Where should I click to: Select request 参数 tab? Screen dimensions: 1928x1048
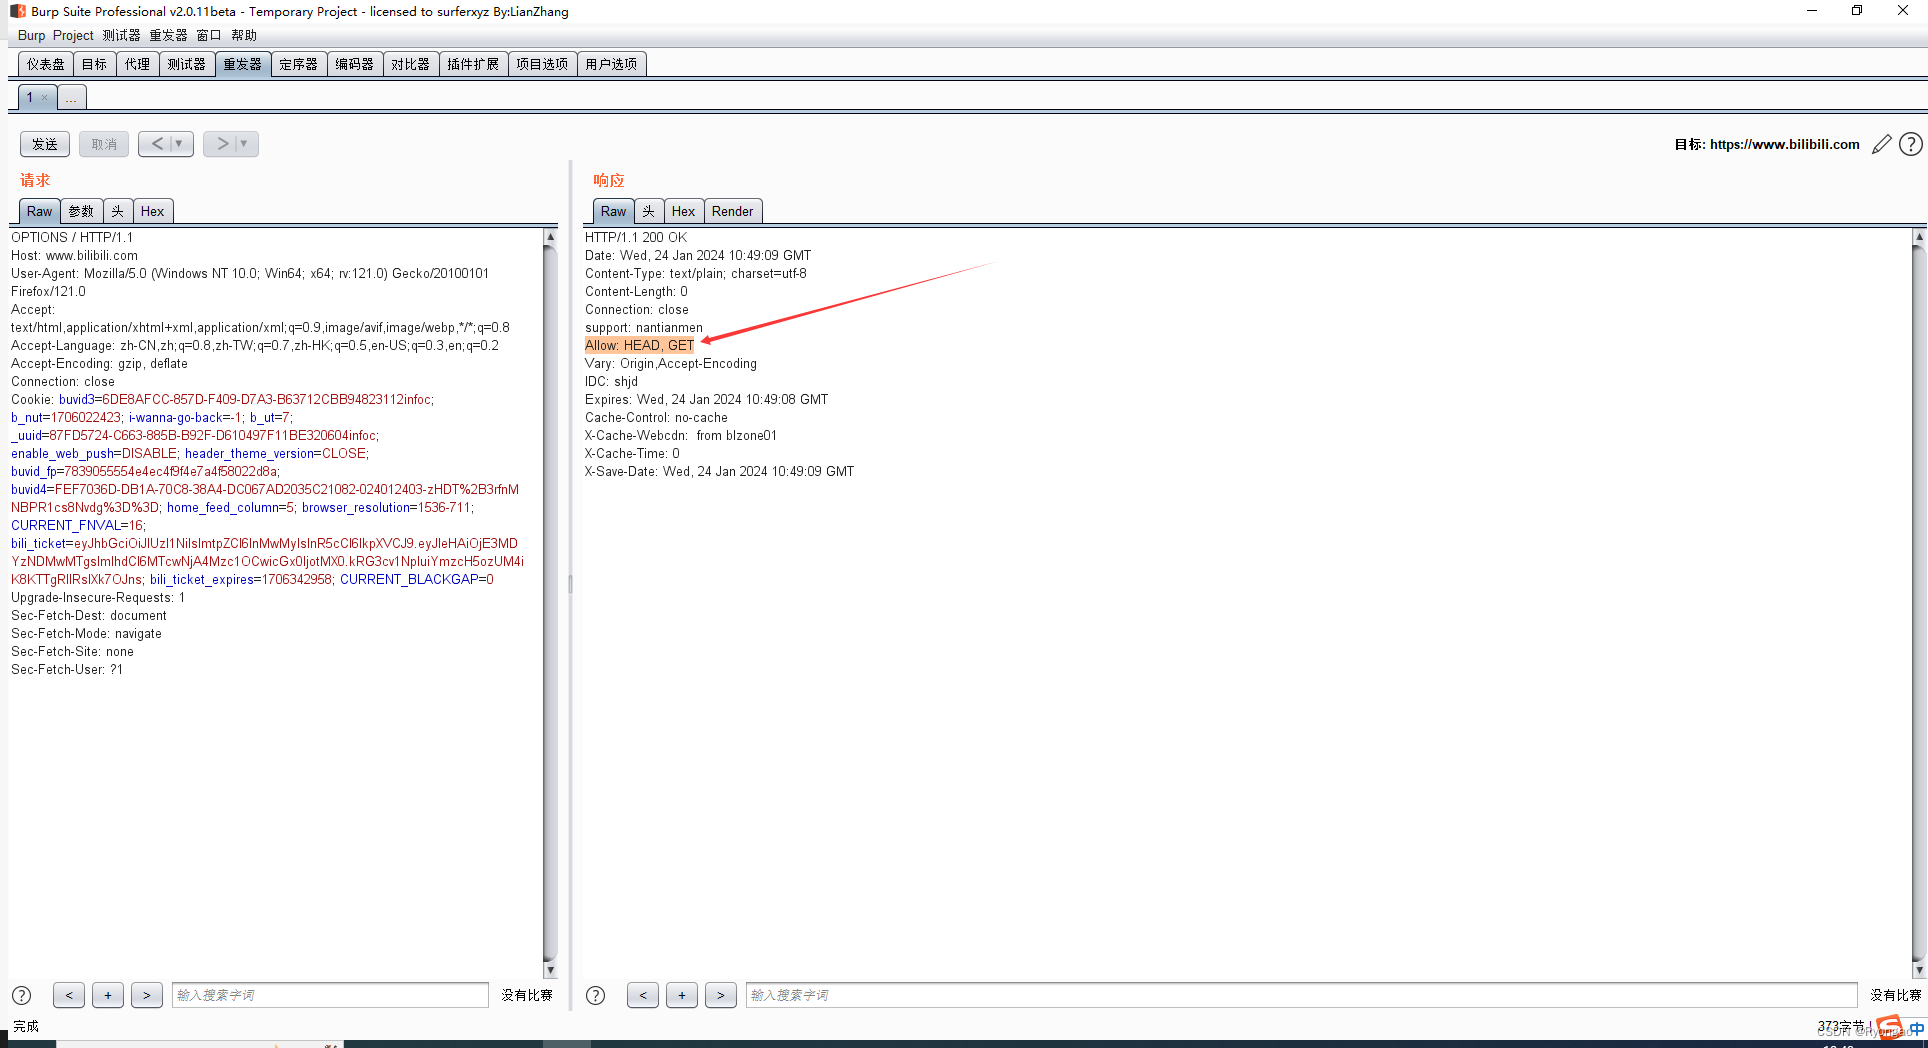[81, 211]
